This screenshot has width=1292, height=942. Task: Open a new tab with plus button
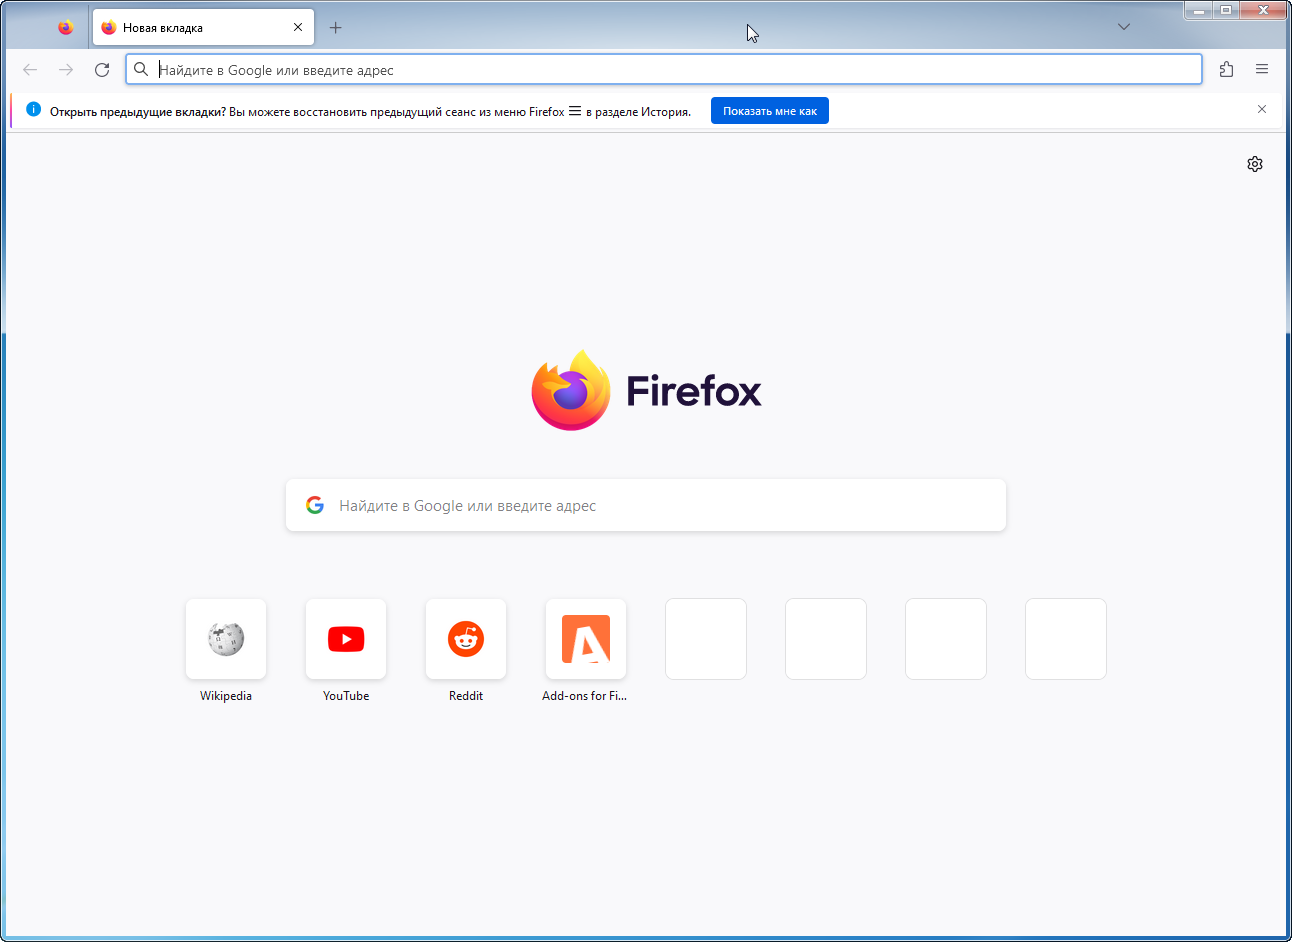336,28
